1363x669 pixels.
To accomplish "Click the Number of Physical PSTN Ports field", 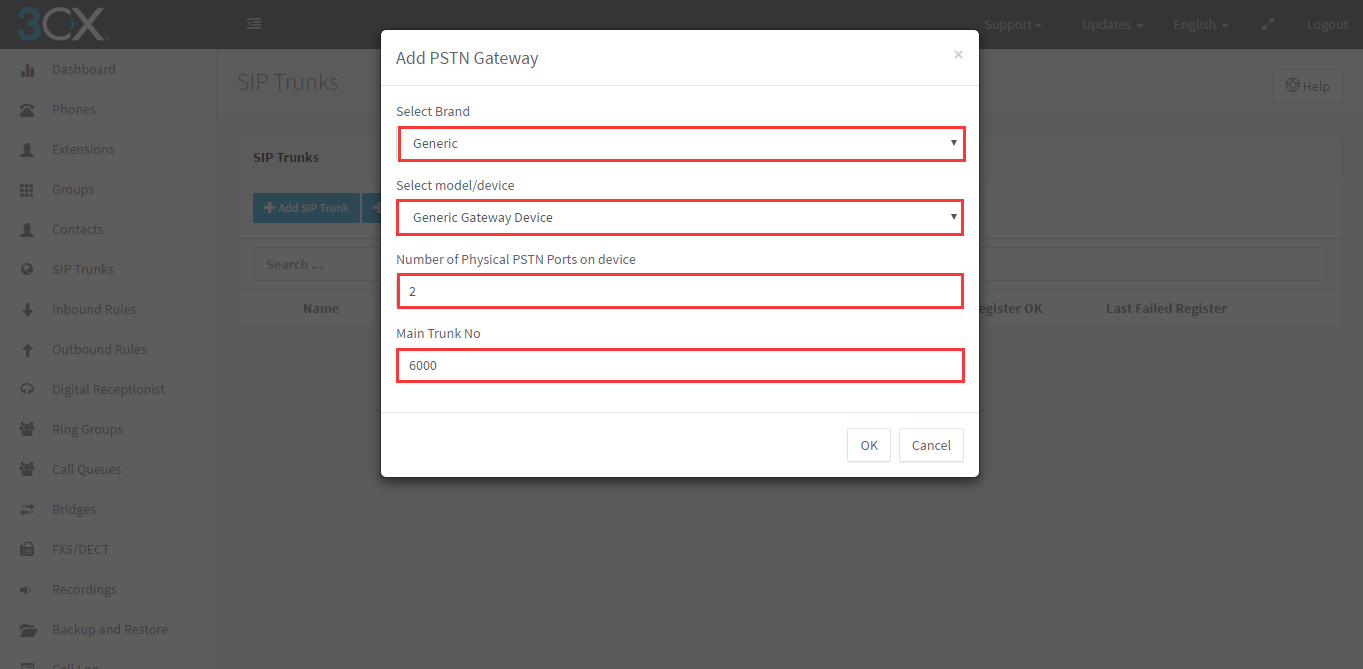I will coord(681,291).
